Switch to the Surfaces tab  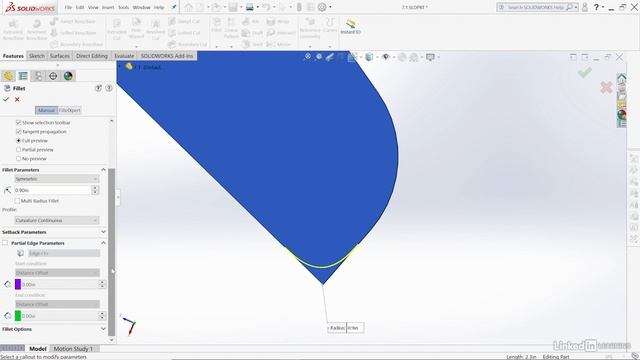tap(60, 56)
